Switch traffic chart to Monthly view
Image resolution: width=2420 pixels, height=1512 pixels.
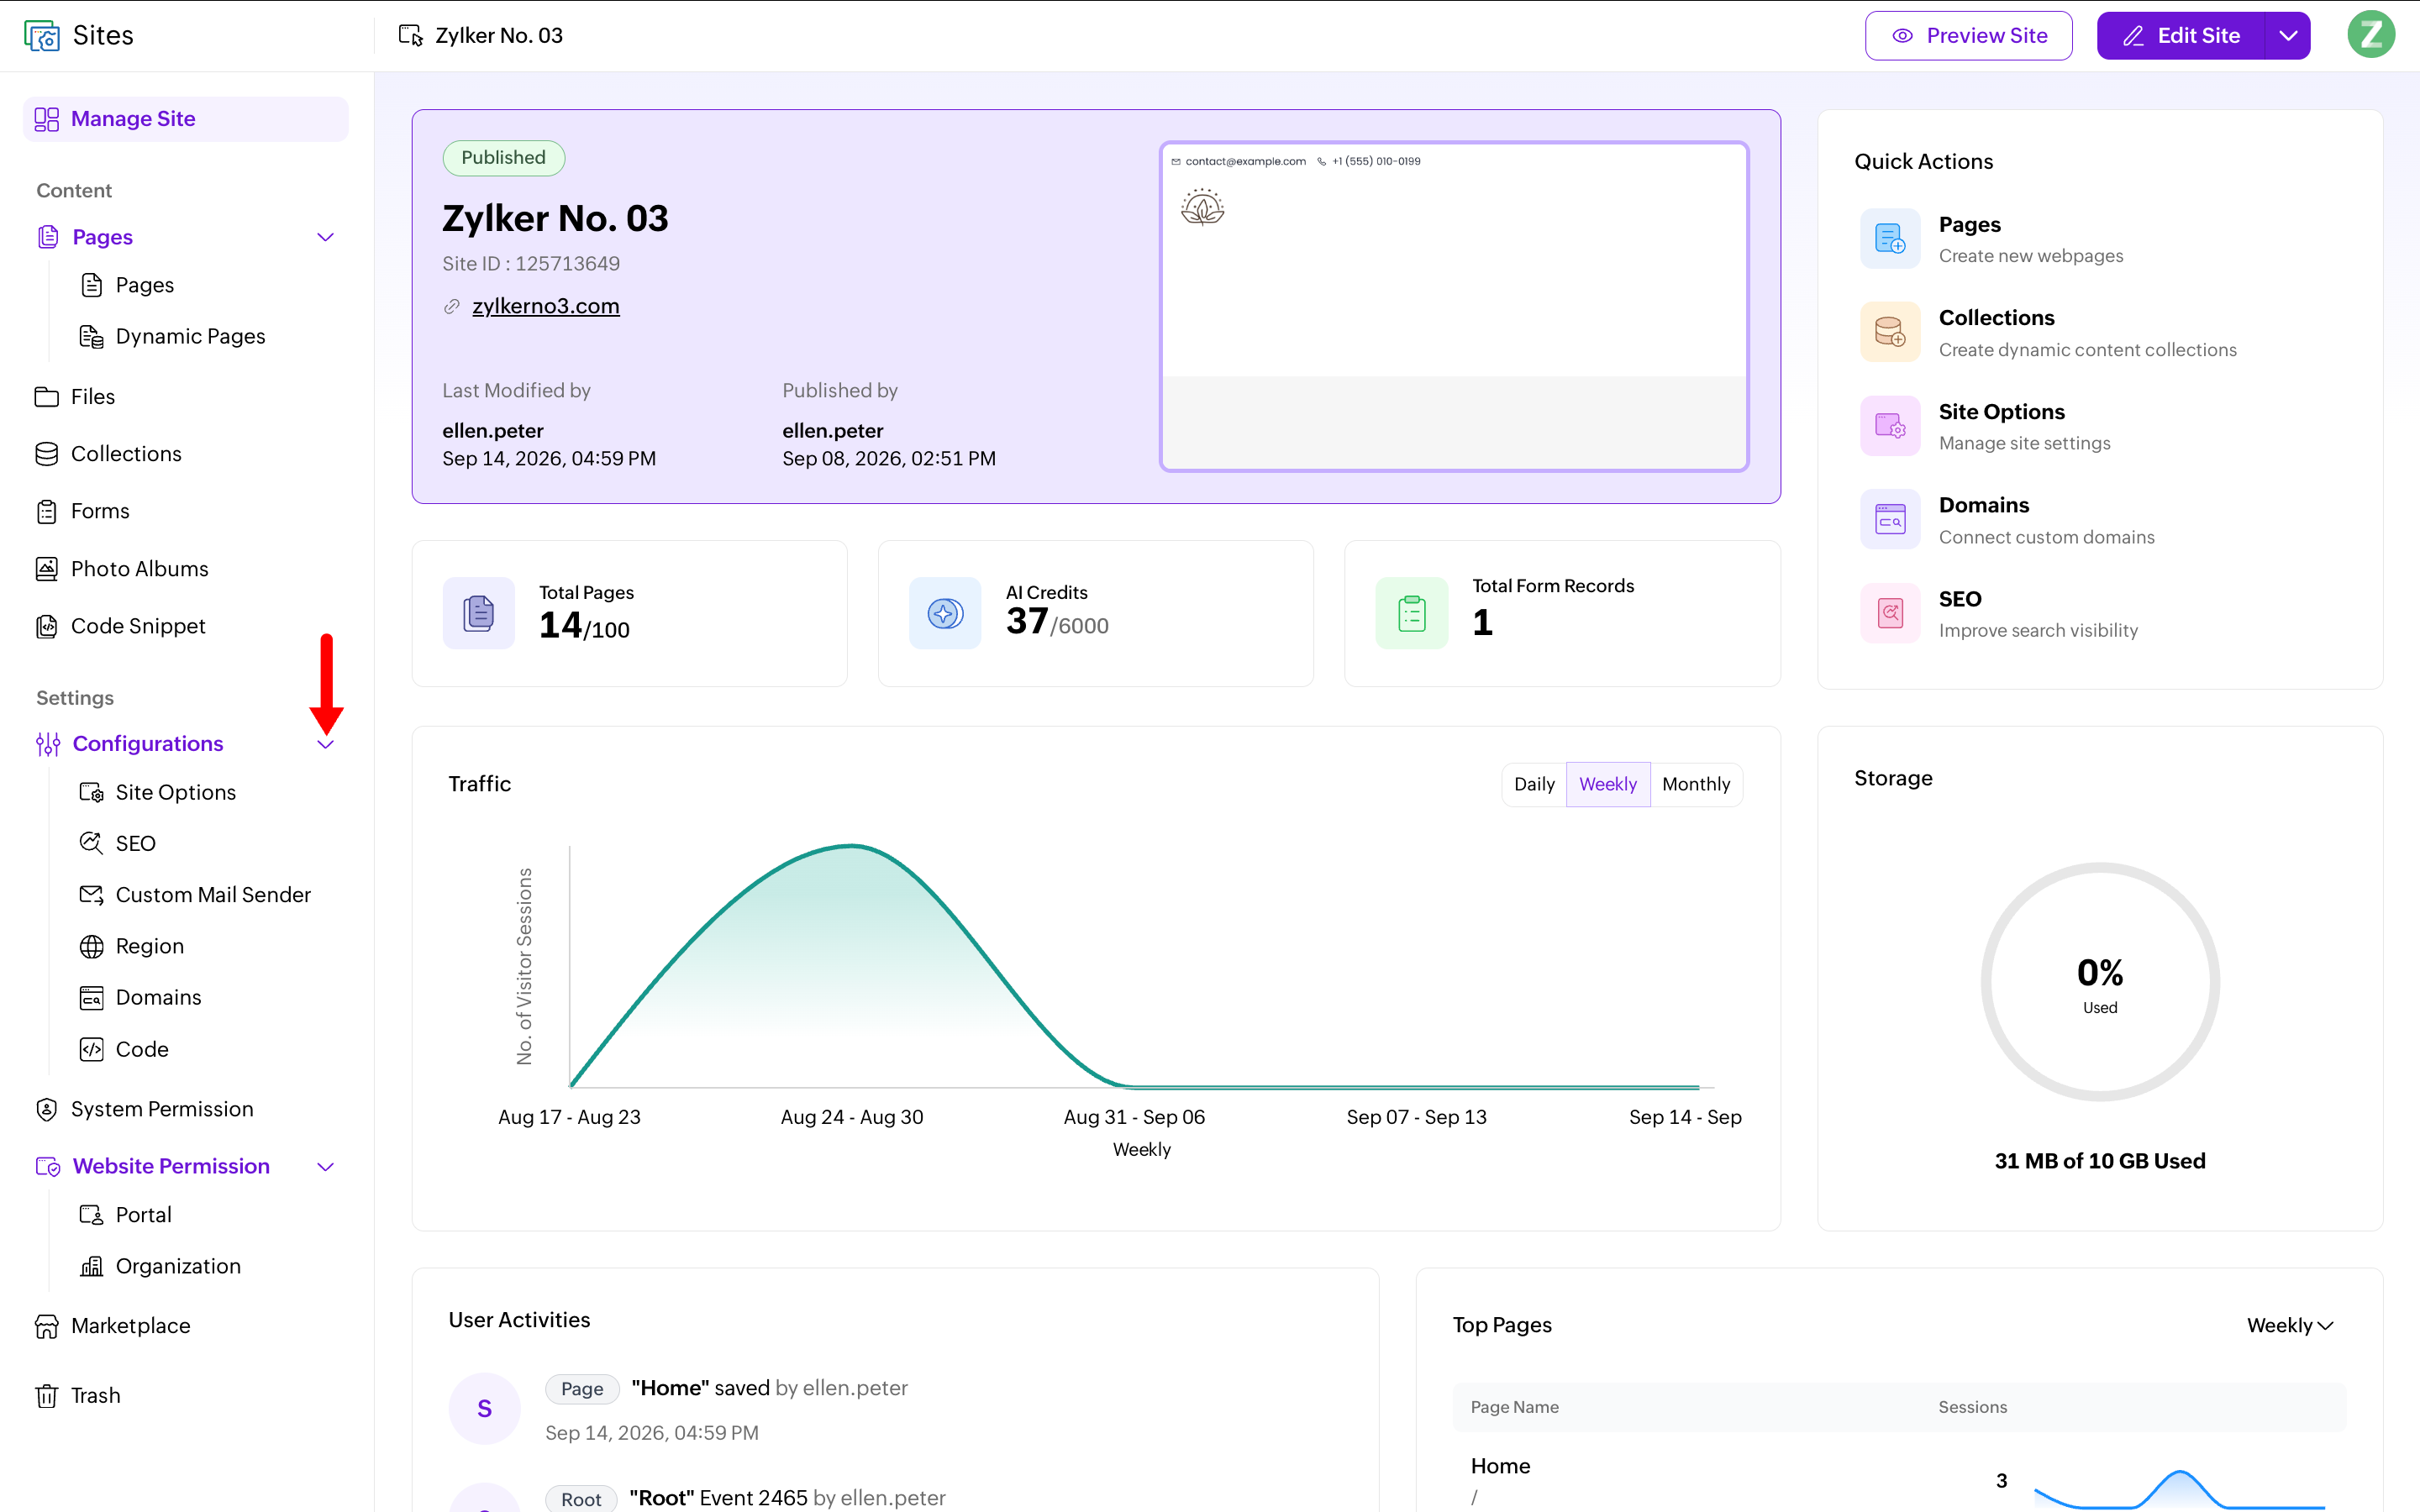[1696, 784]
